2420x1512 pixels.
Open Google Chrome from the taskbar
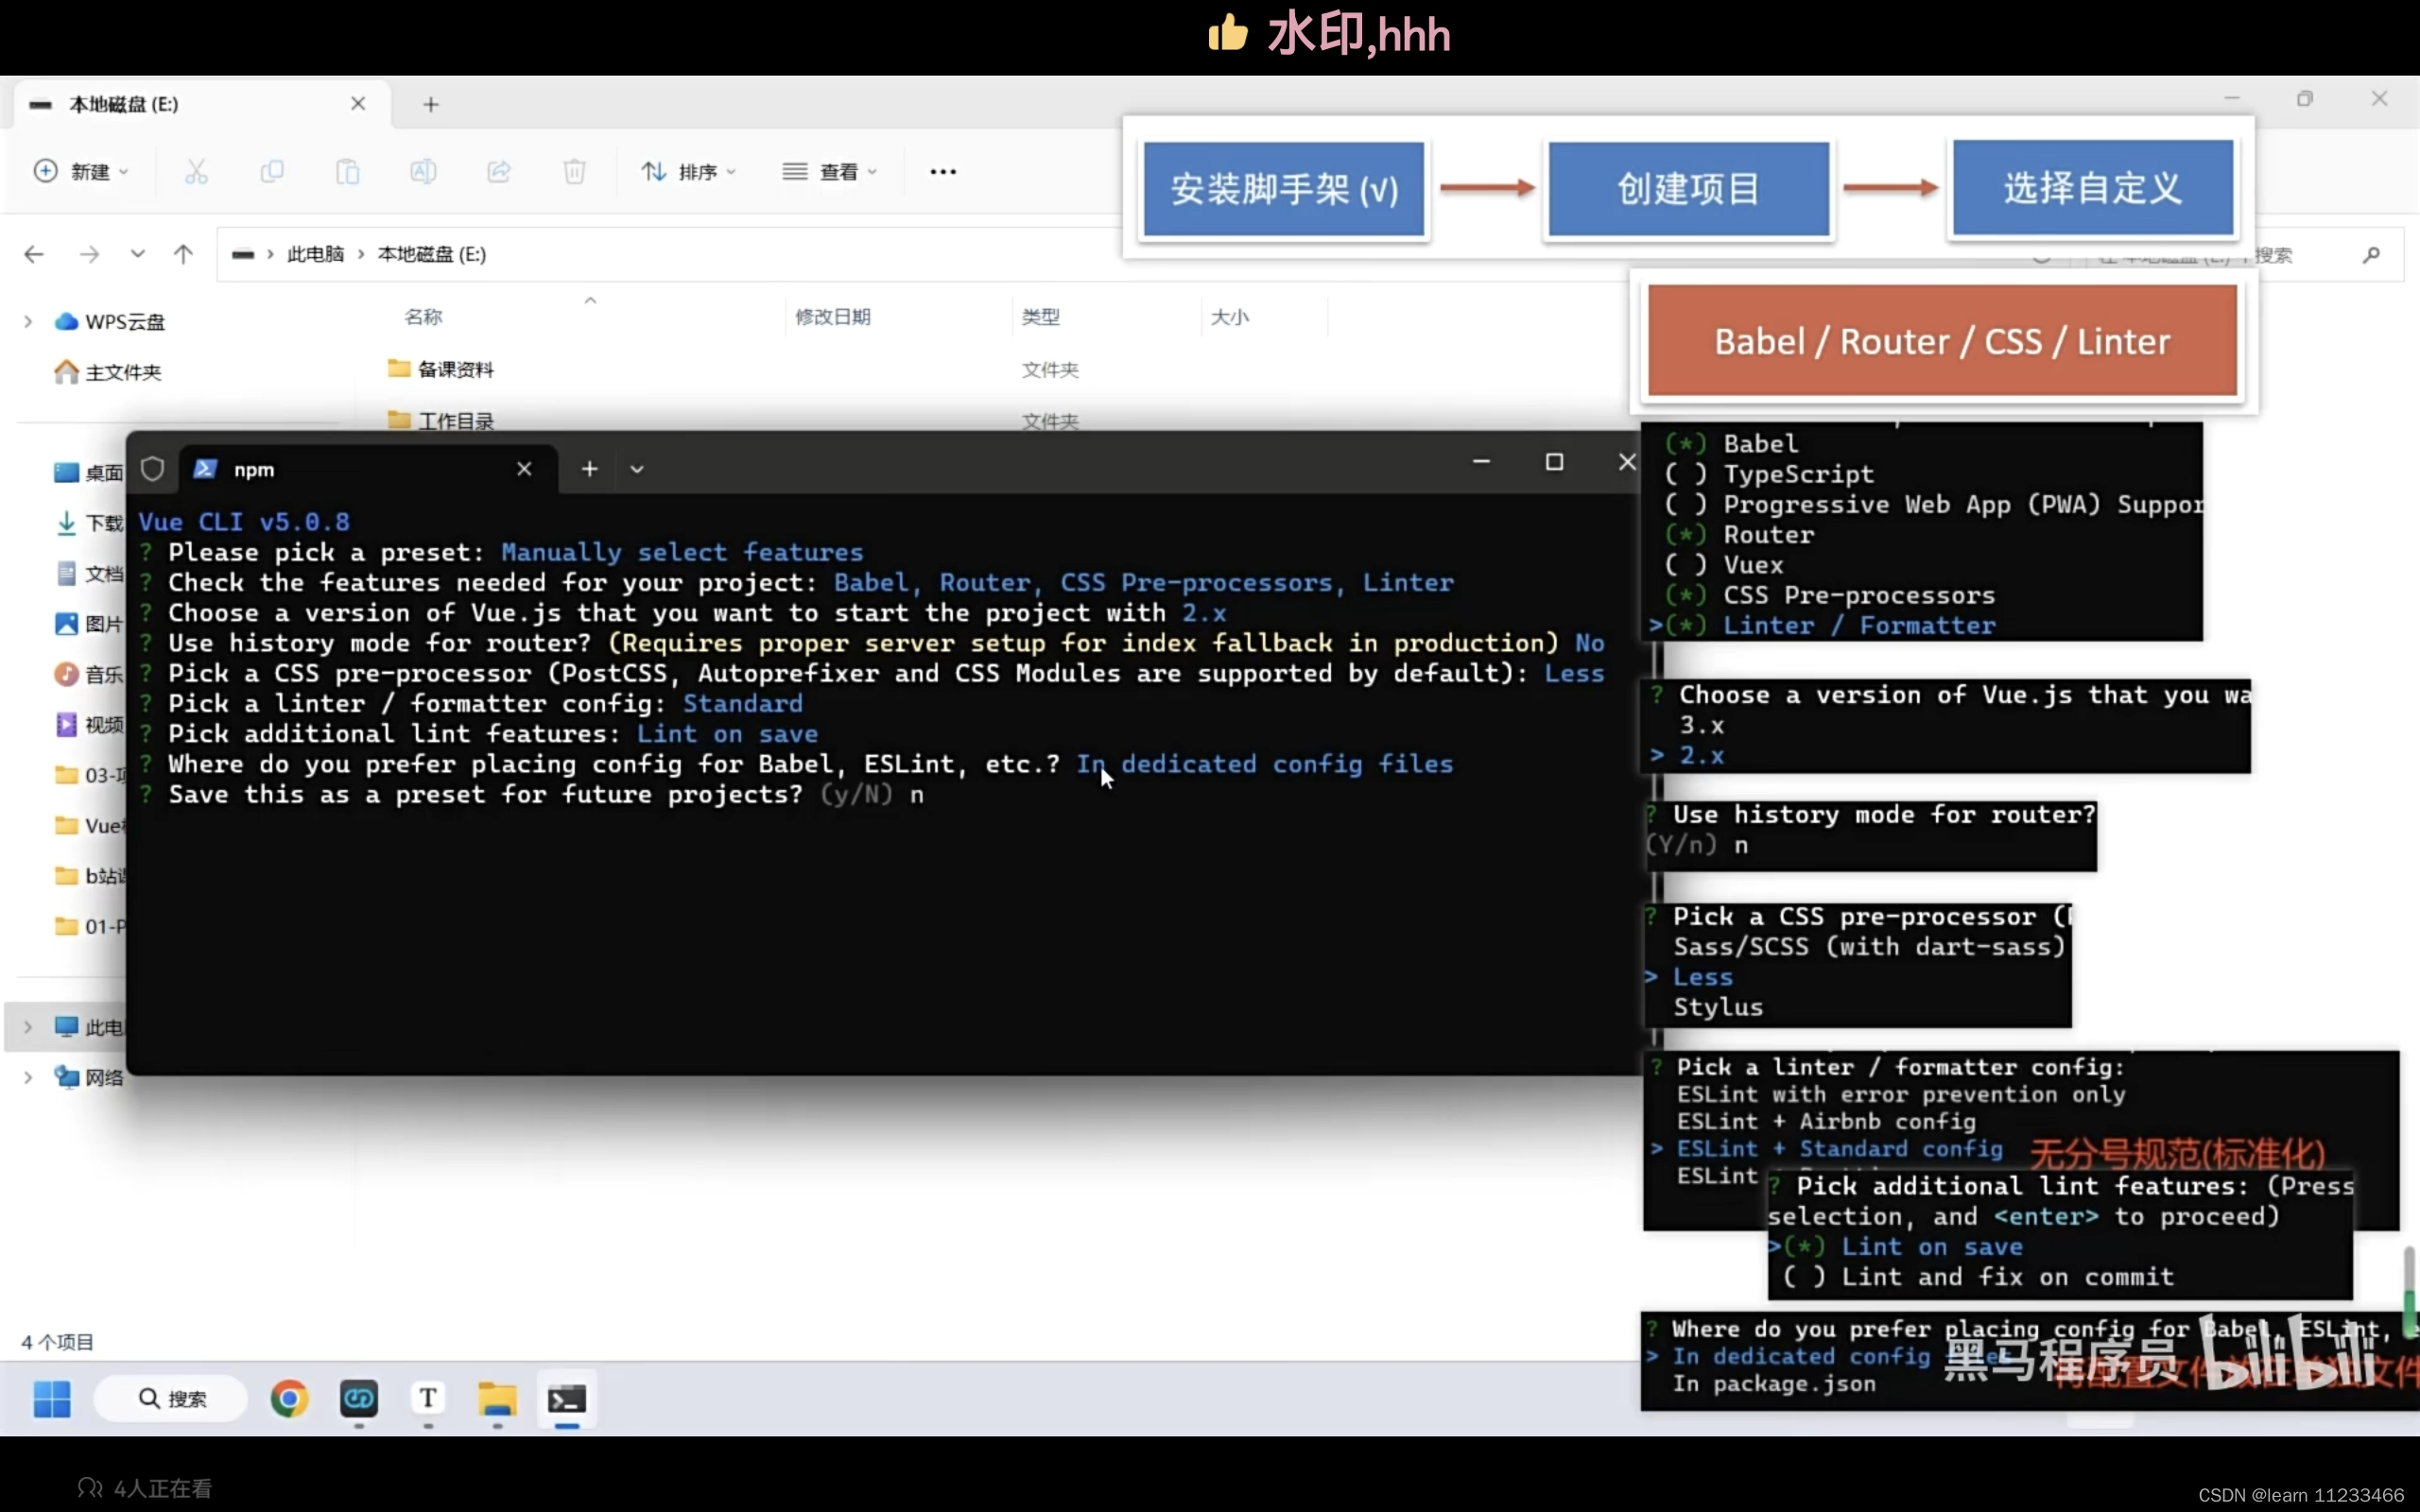pos(289,1399)
